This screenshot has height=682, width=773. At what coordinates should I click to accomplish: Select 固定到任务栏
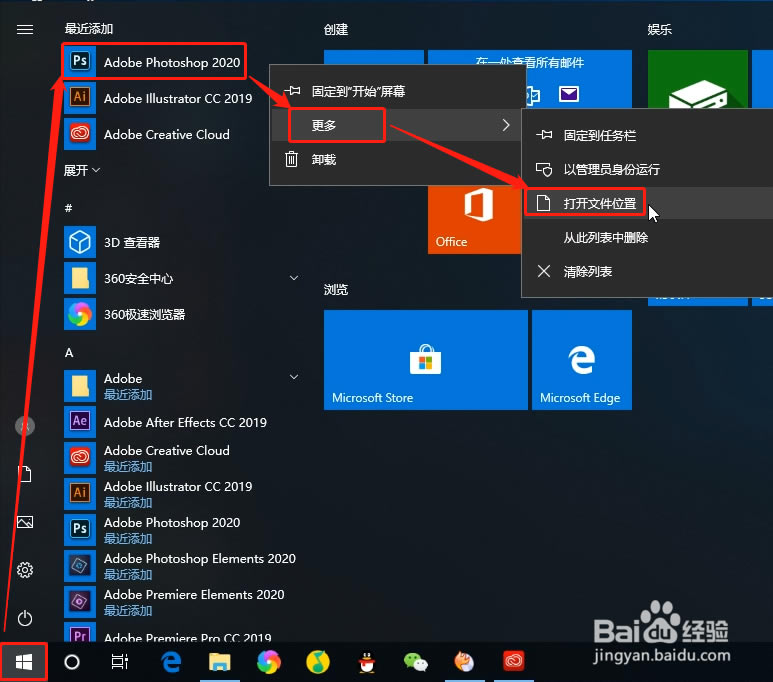[647, 135]
